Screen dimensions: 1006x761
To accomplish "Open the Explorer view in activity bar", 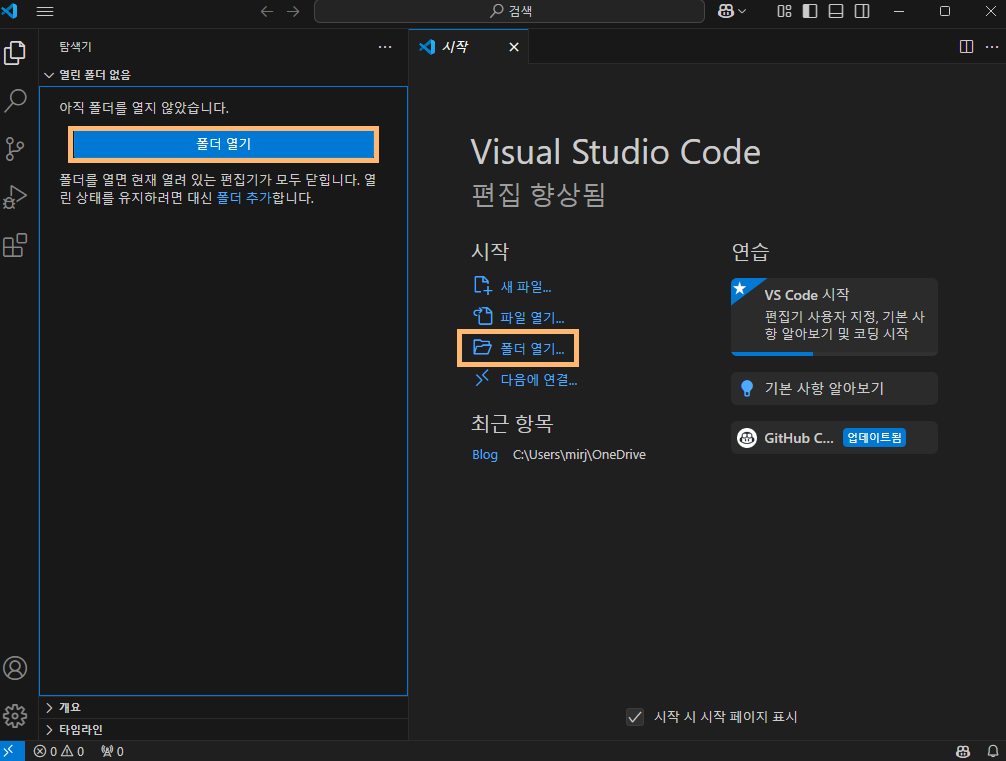I will (x=15, y=53).
